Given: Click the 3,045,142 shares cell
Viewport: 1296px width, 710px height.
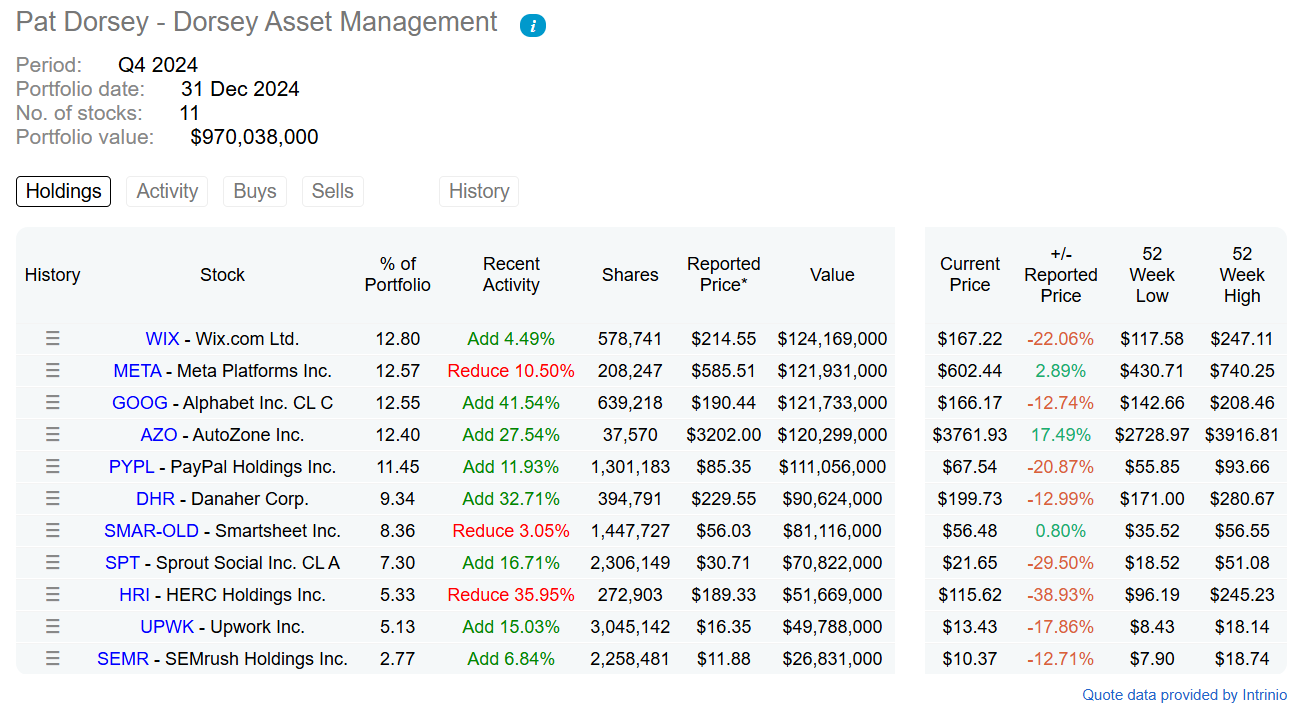Looking at the screenshot, I should [x=630, y=627].
